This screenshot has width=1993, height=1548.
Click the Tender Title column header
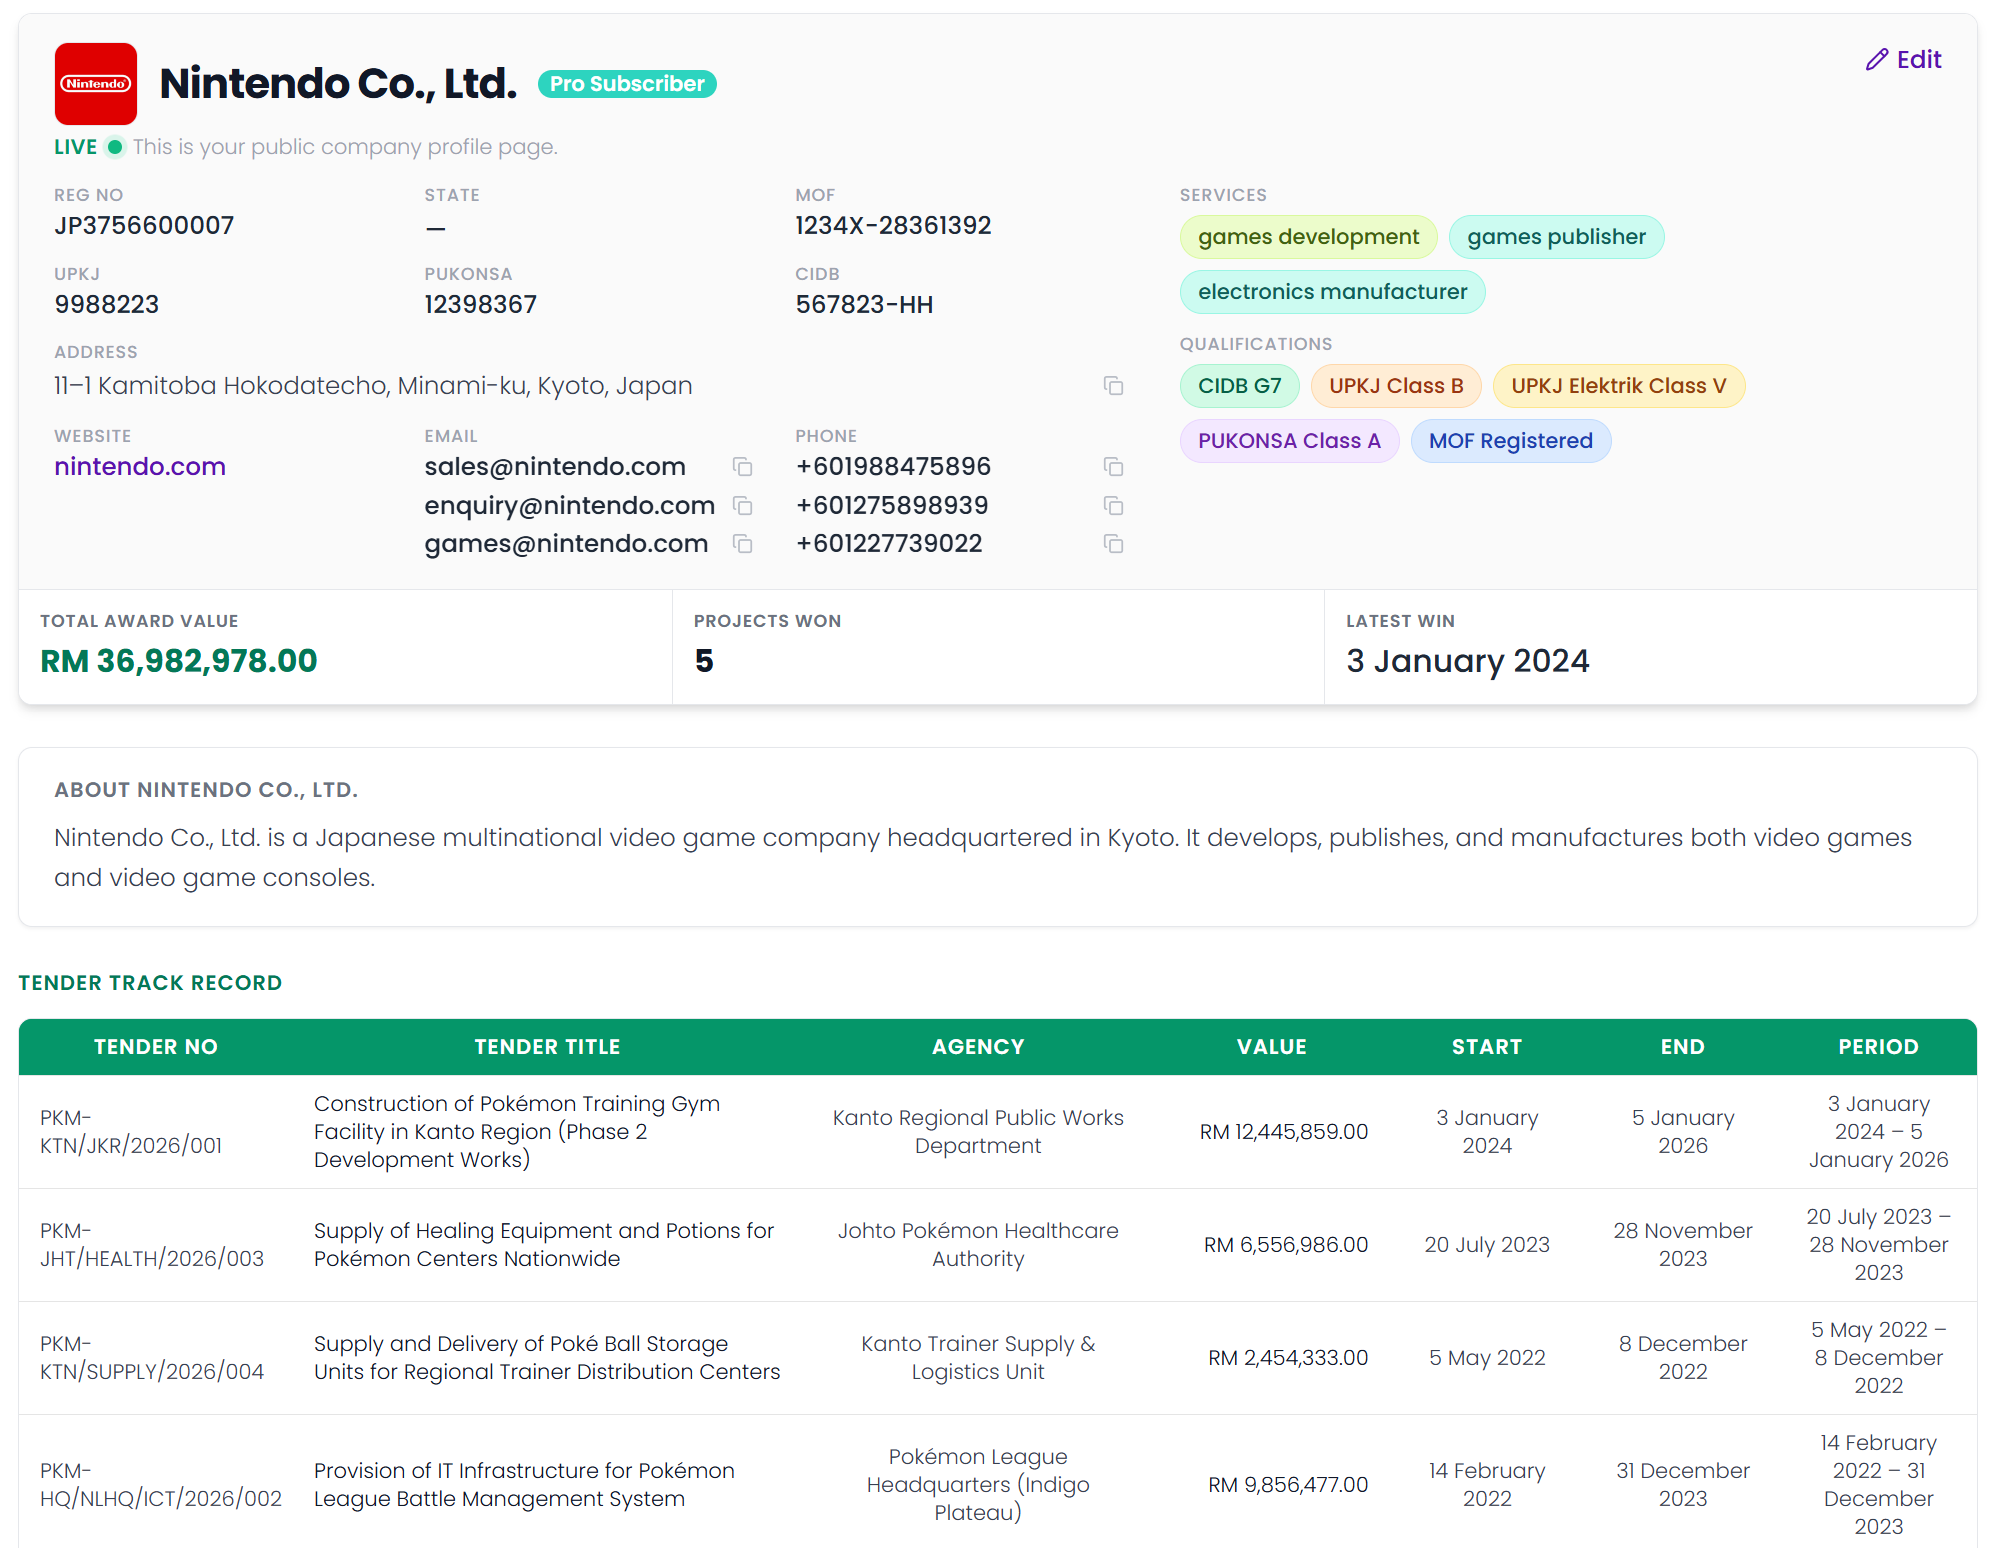tap(547, 1047)
